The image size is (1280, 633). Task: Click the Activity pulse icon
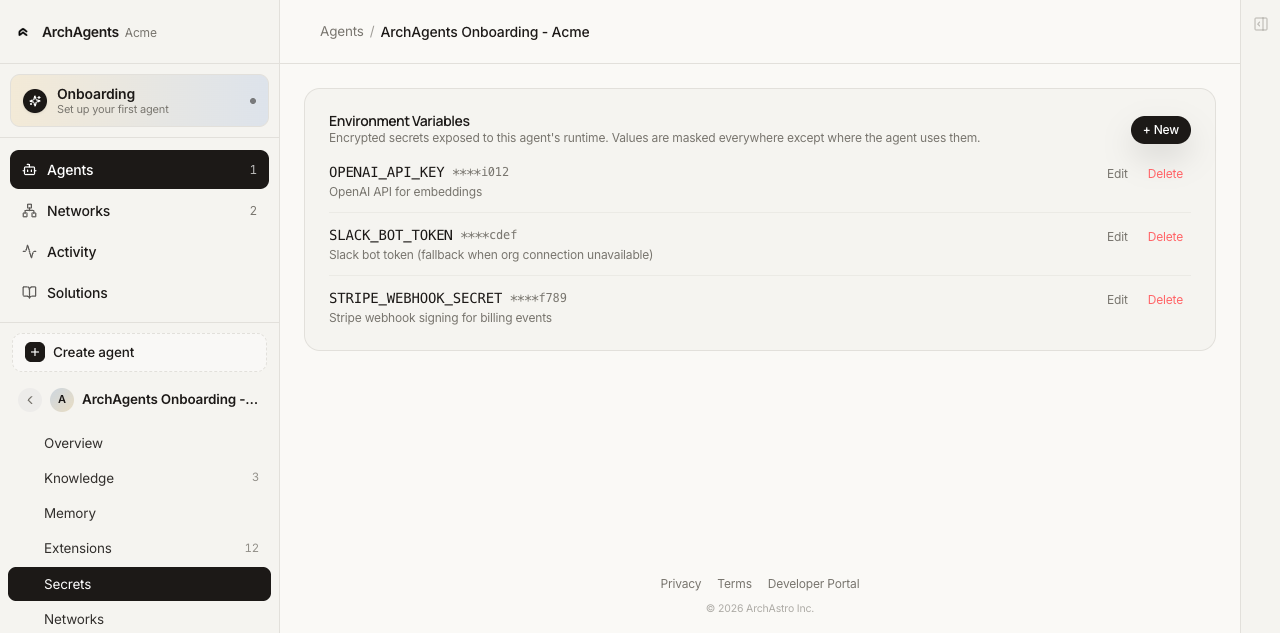tap(30, 252)
